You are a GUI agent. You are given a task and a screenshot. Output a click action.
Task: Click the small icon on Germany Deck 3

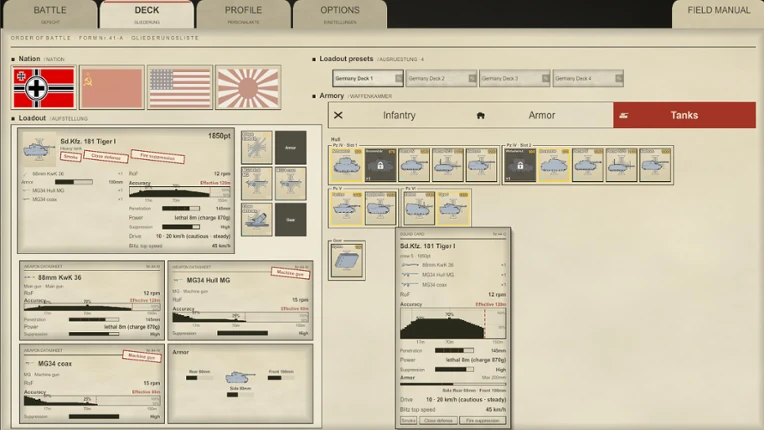(x=545, y=78)
